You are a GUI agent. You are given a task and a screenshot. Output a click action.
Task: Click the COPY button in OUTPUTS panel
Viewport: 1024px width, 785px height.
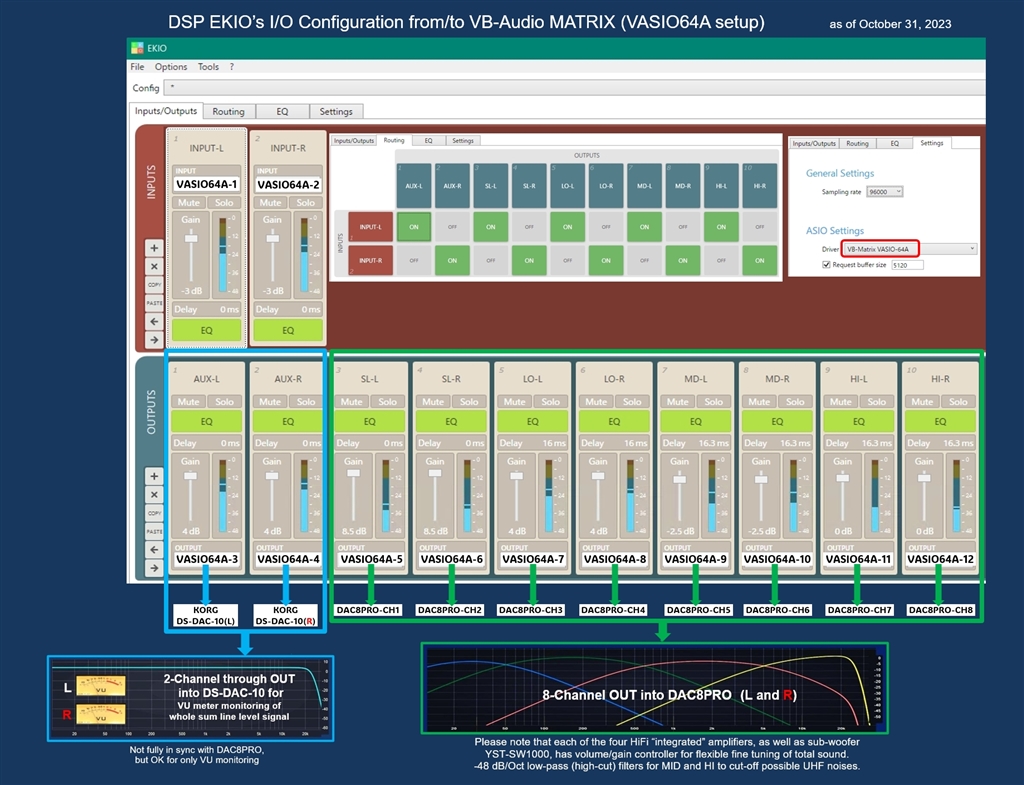[154, 513]
